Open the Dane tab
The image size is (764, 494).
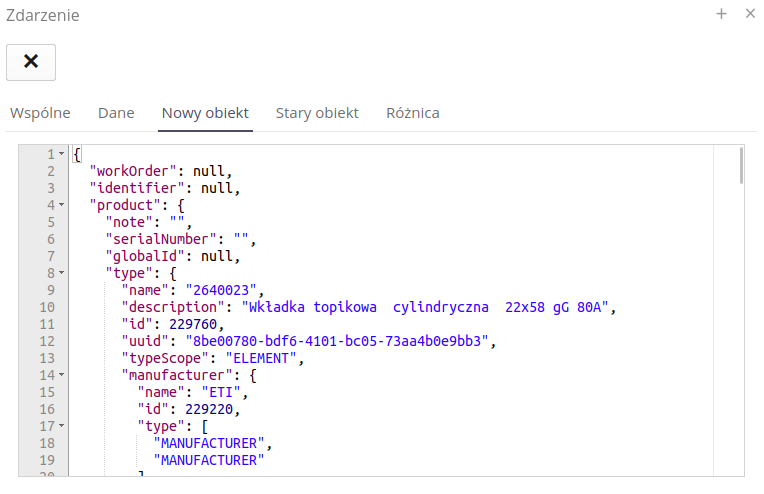[116, 113]
